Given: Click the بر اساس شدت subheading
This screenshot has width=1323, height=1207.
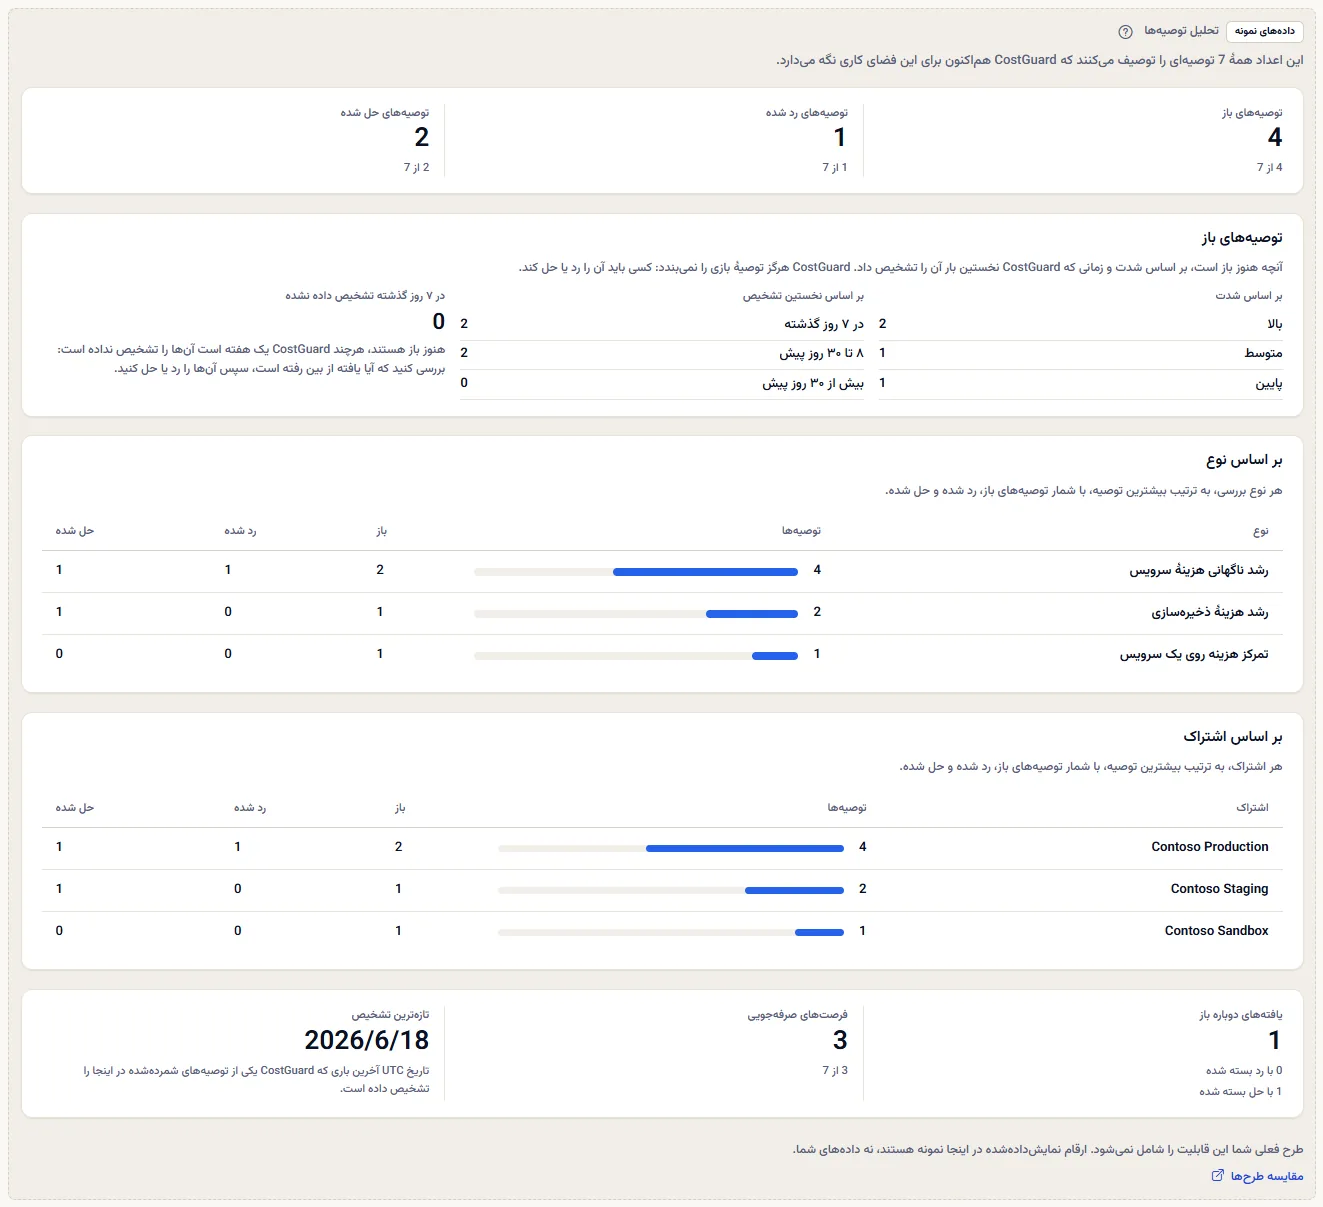Looking at the screenshot, I should tap(1249, 296).
